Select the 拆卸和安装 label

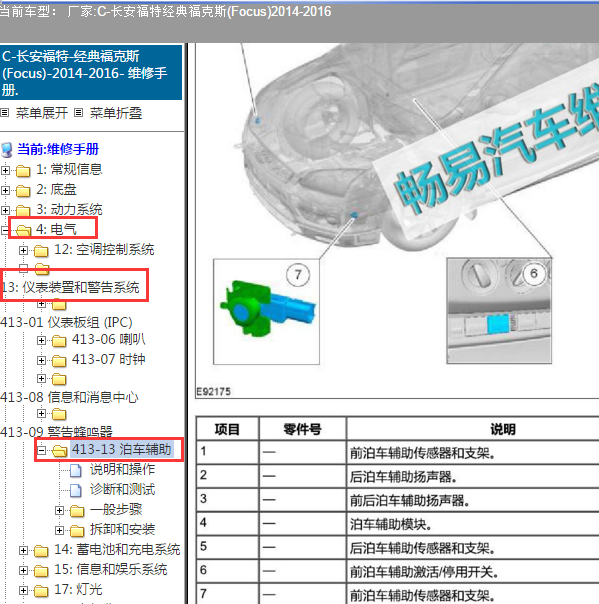point(122,529)
